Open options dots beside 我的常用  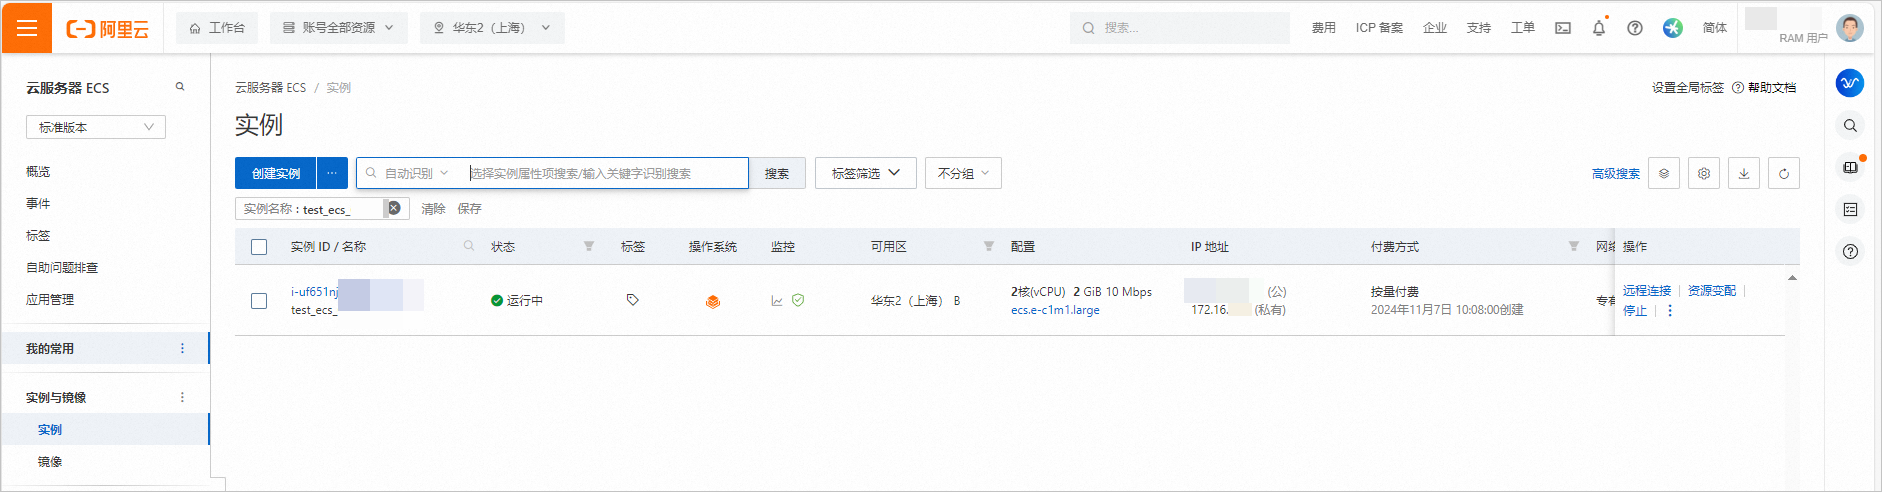(x=182, y=348)
